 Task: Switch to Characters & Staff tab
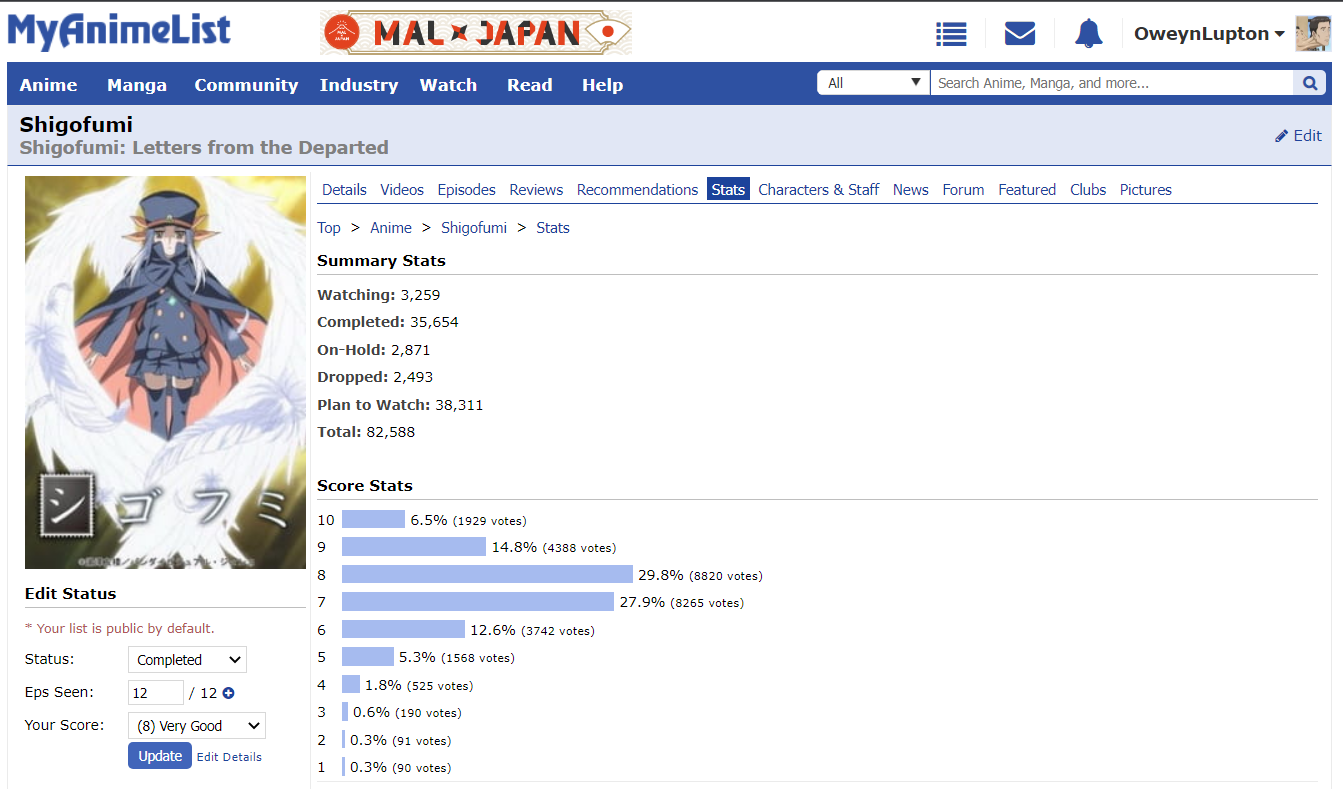[818, 190]
